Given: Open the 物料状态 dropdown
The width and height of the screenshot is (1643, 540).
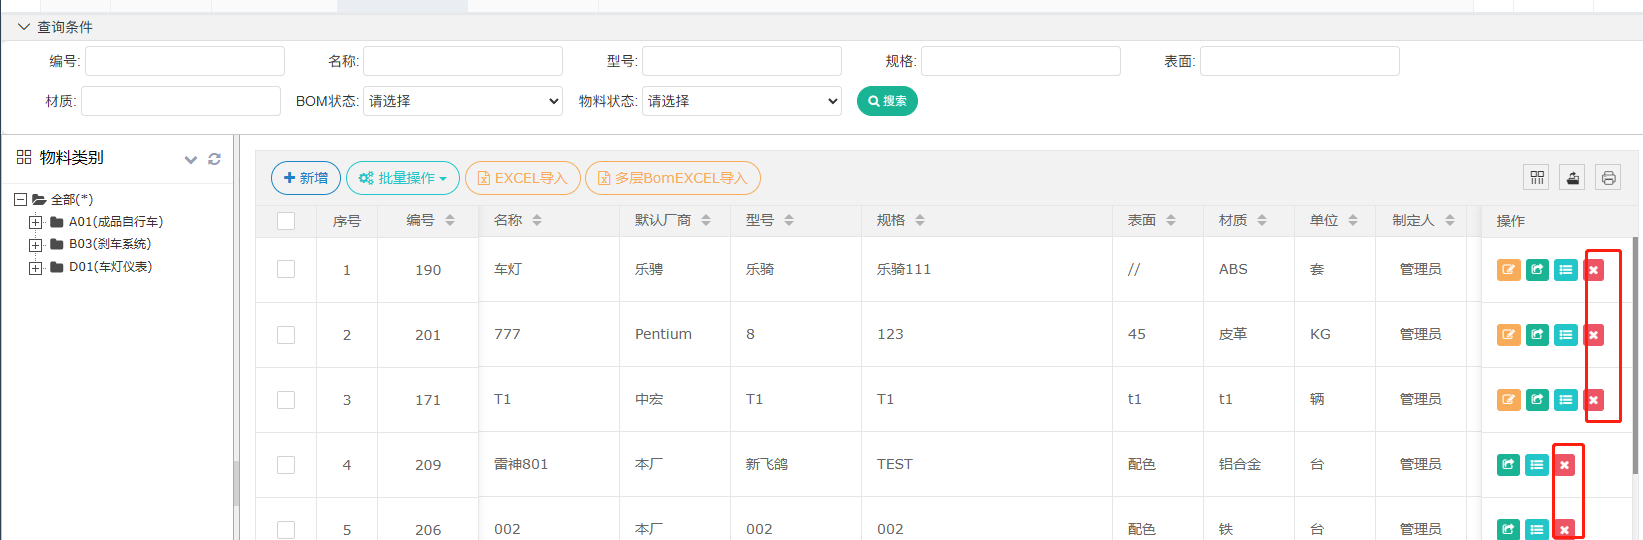Looking at the screenshot, I should click(741, 101).
